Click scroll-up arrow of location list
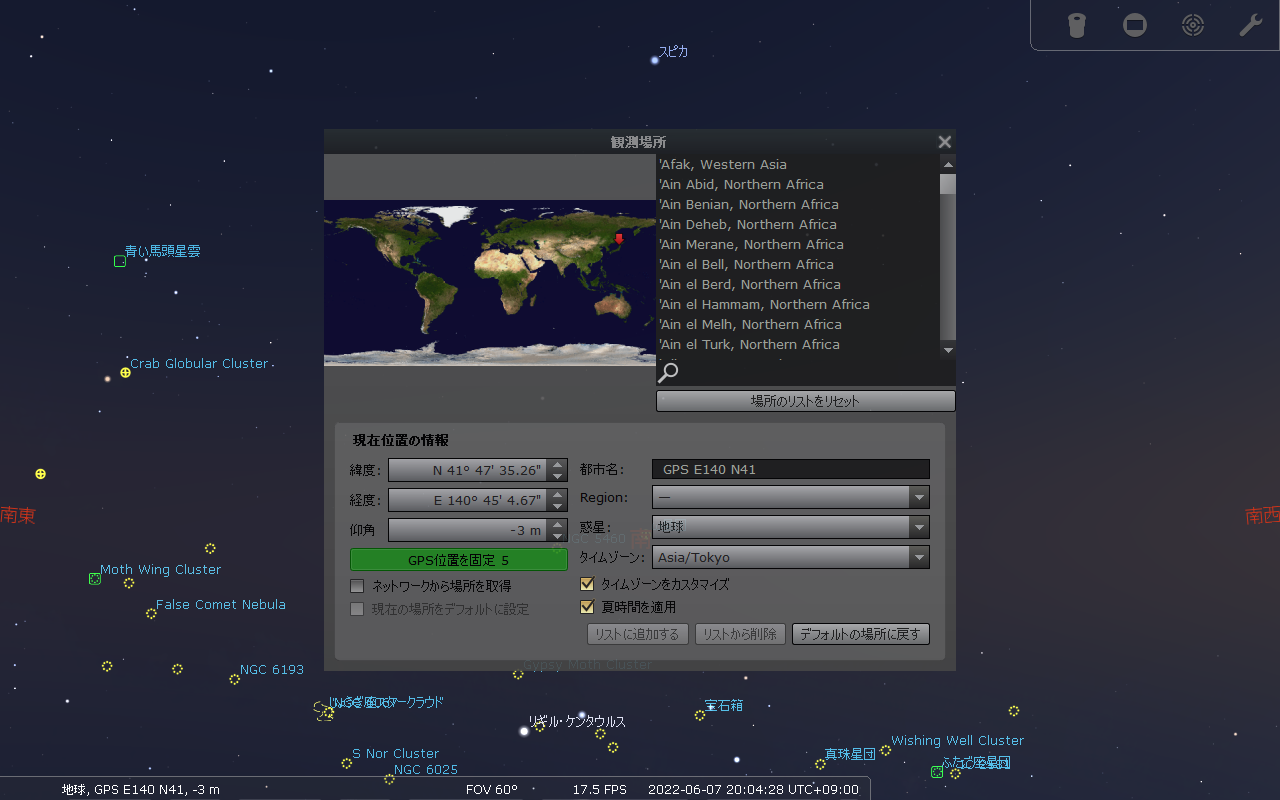Image resolution: width=1280 pixels, height=800 pixels. [948, 162]
